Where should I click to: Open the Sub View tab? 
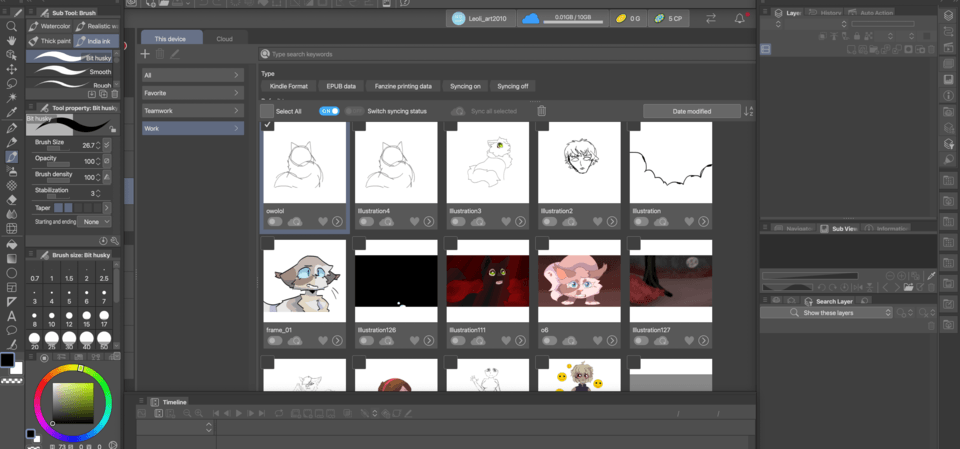click(839, 228)
